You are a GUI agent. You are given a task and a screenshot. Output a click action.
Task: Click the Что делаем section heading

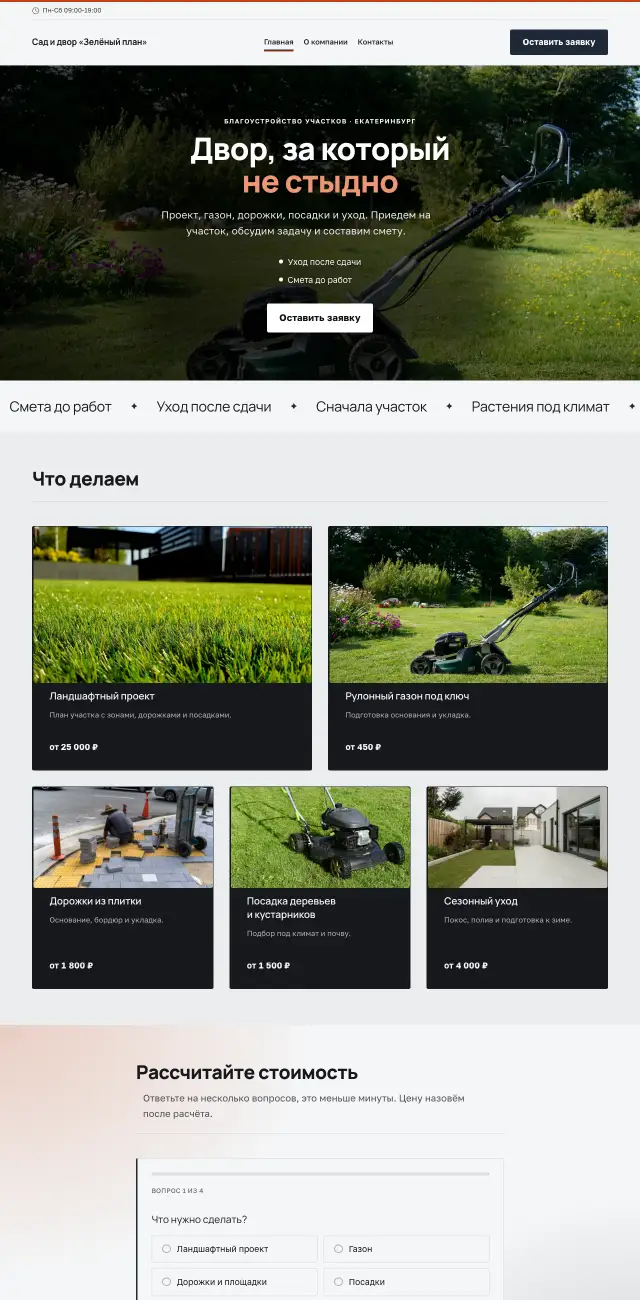coord(86,479)
